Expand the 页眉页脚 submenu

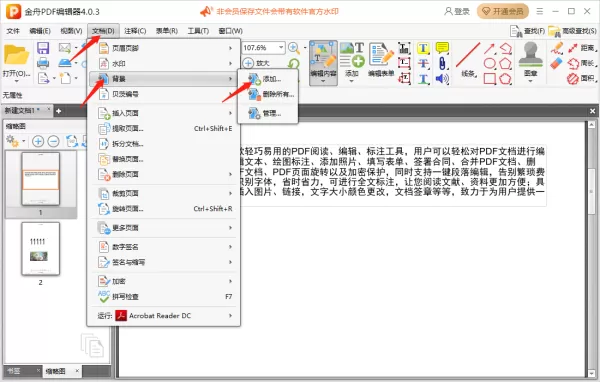pos(164,48)
